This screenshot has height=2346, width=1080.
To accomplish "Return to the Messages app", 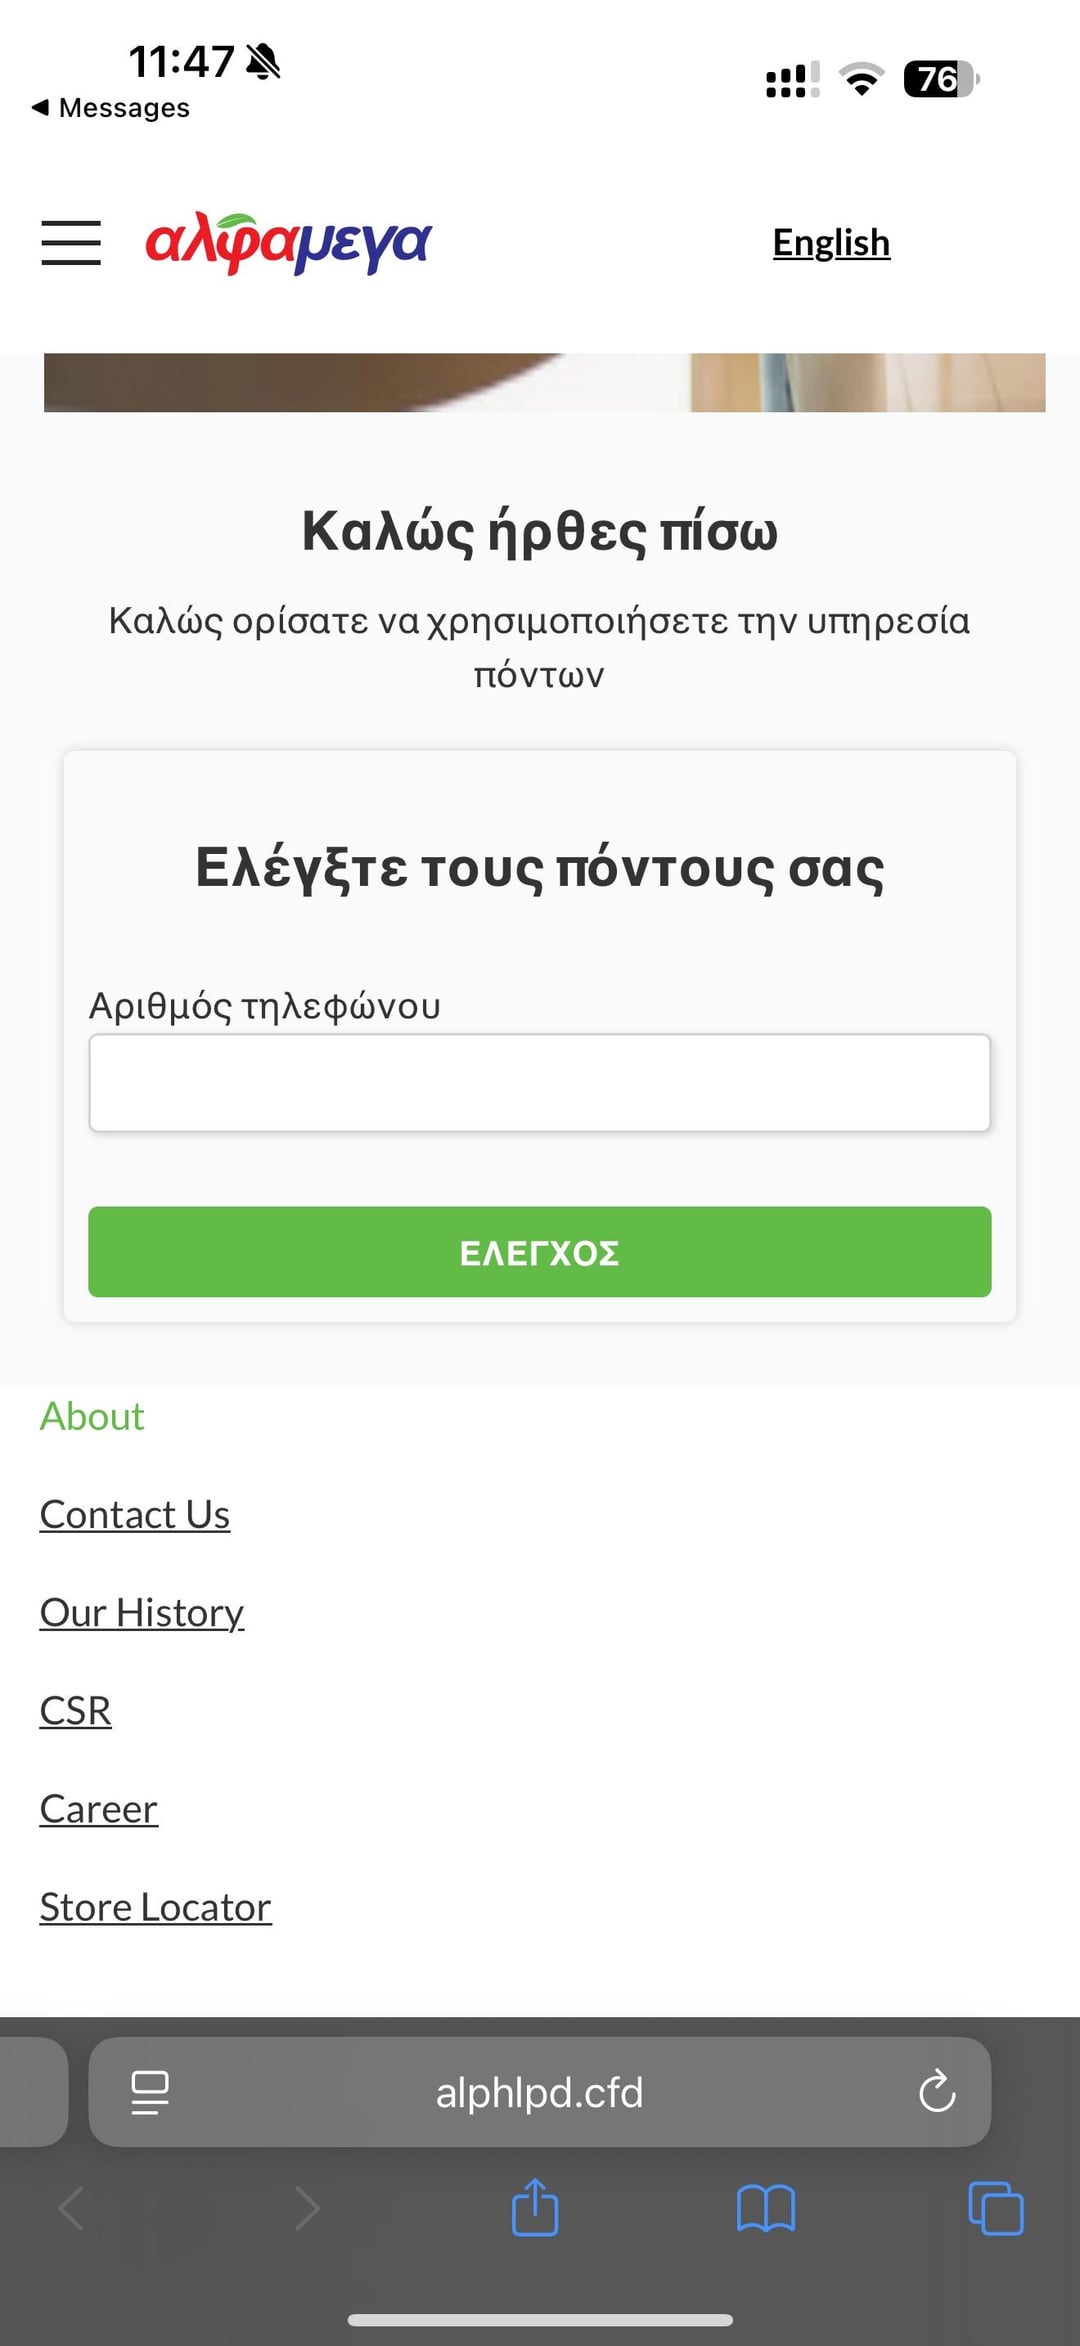I will (x=111, y=108).
